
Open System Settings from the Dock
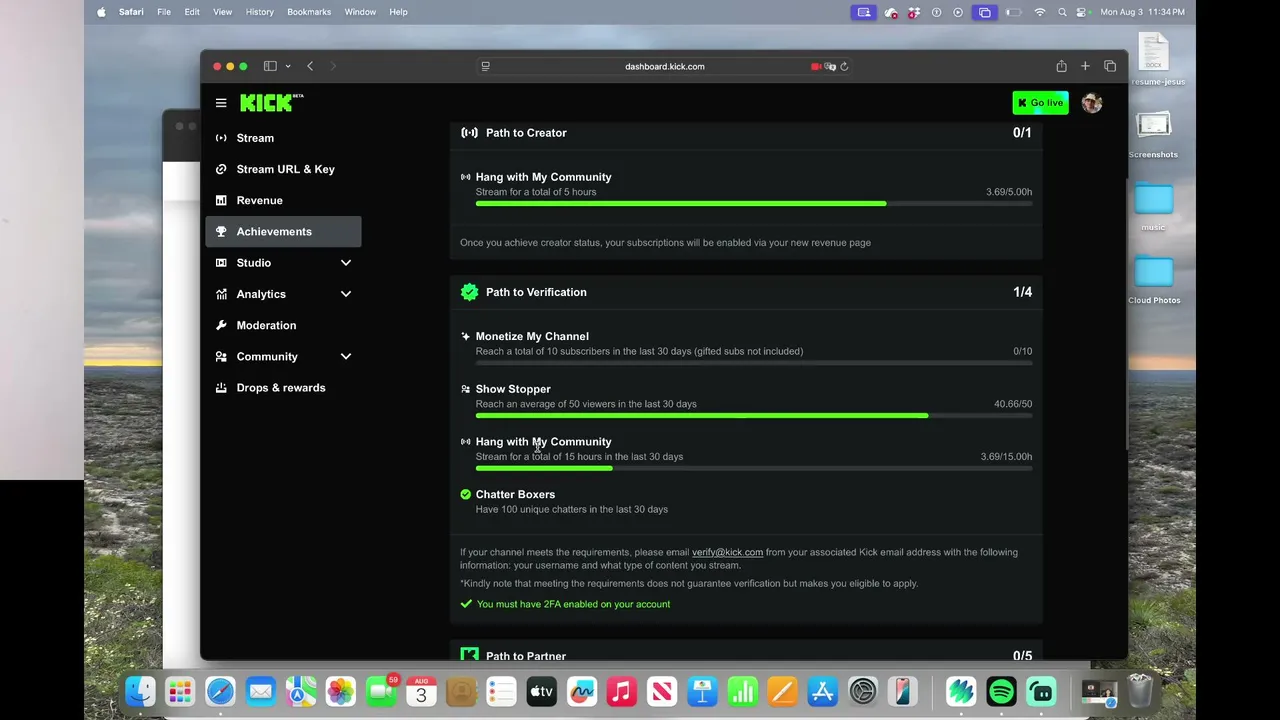[862, 691]
